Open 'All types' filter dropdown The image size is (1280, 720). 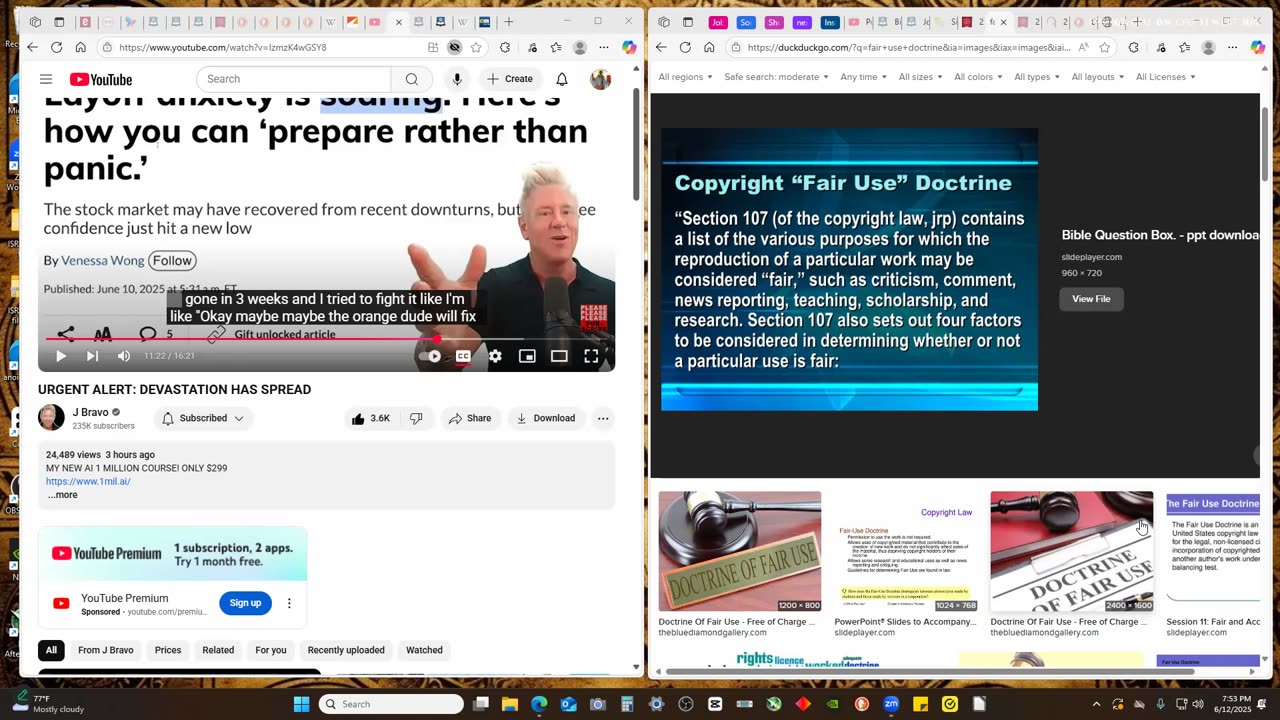click(1037, 77)
